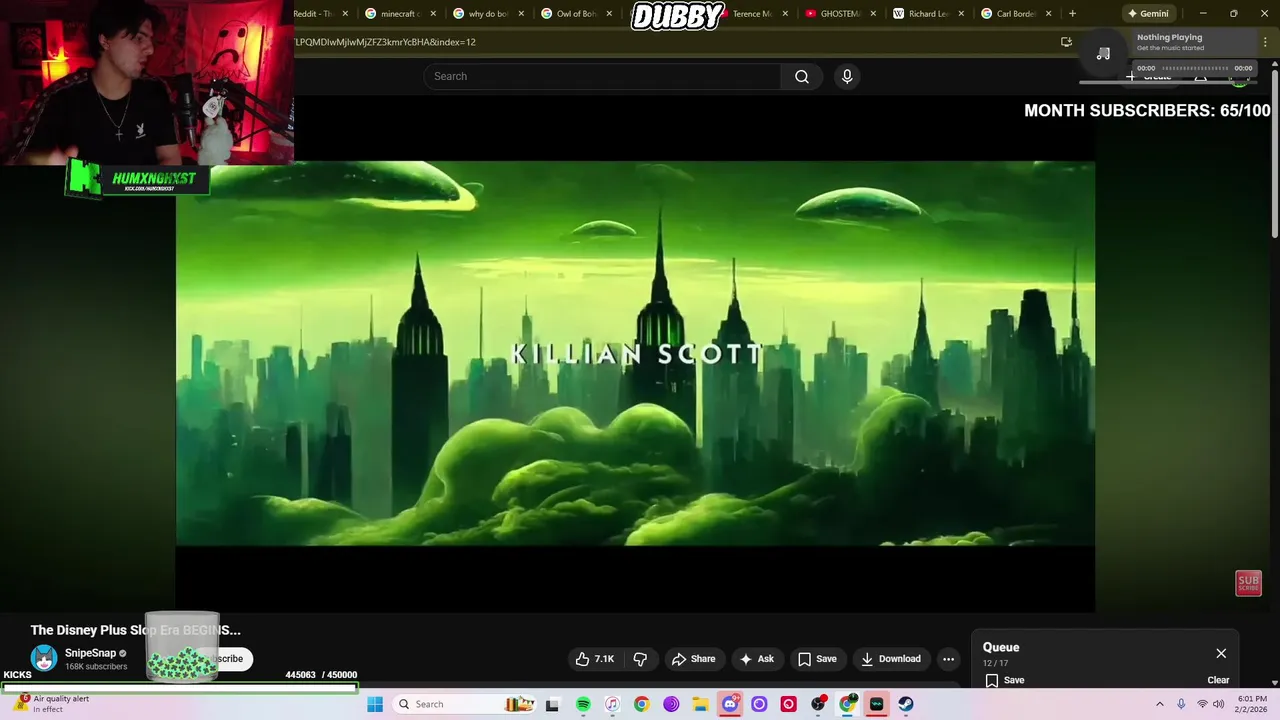Open Task View on the taskbar

pos(552,704)
